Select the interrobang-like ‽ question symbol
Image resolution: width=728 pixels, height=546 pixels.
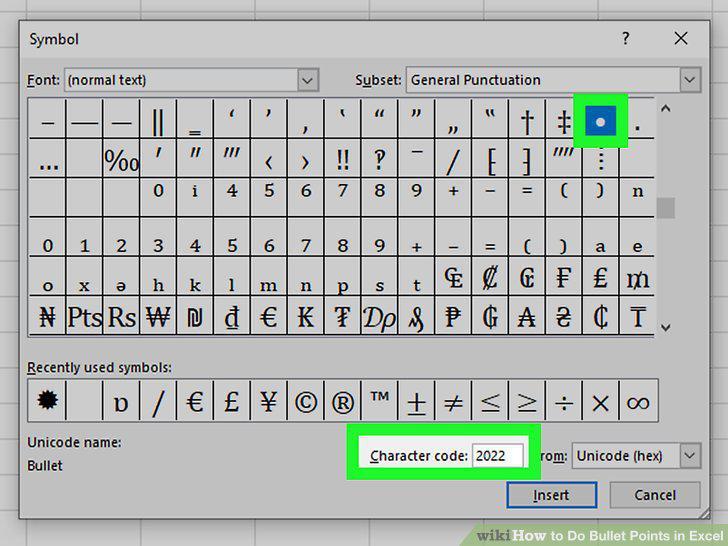pyautogui.click(x=379, y=159)
